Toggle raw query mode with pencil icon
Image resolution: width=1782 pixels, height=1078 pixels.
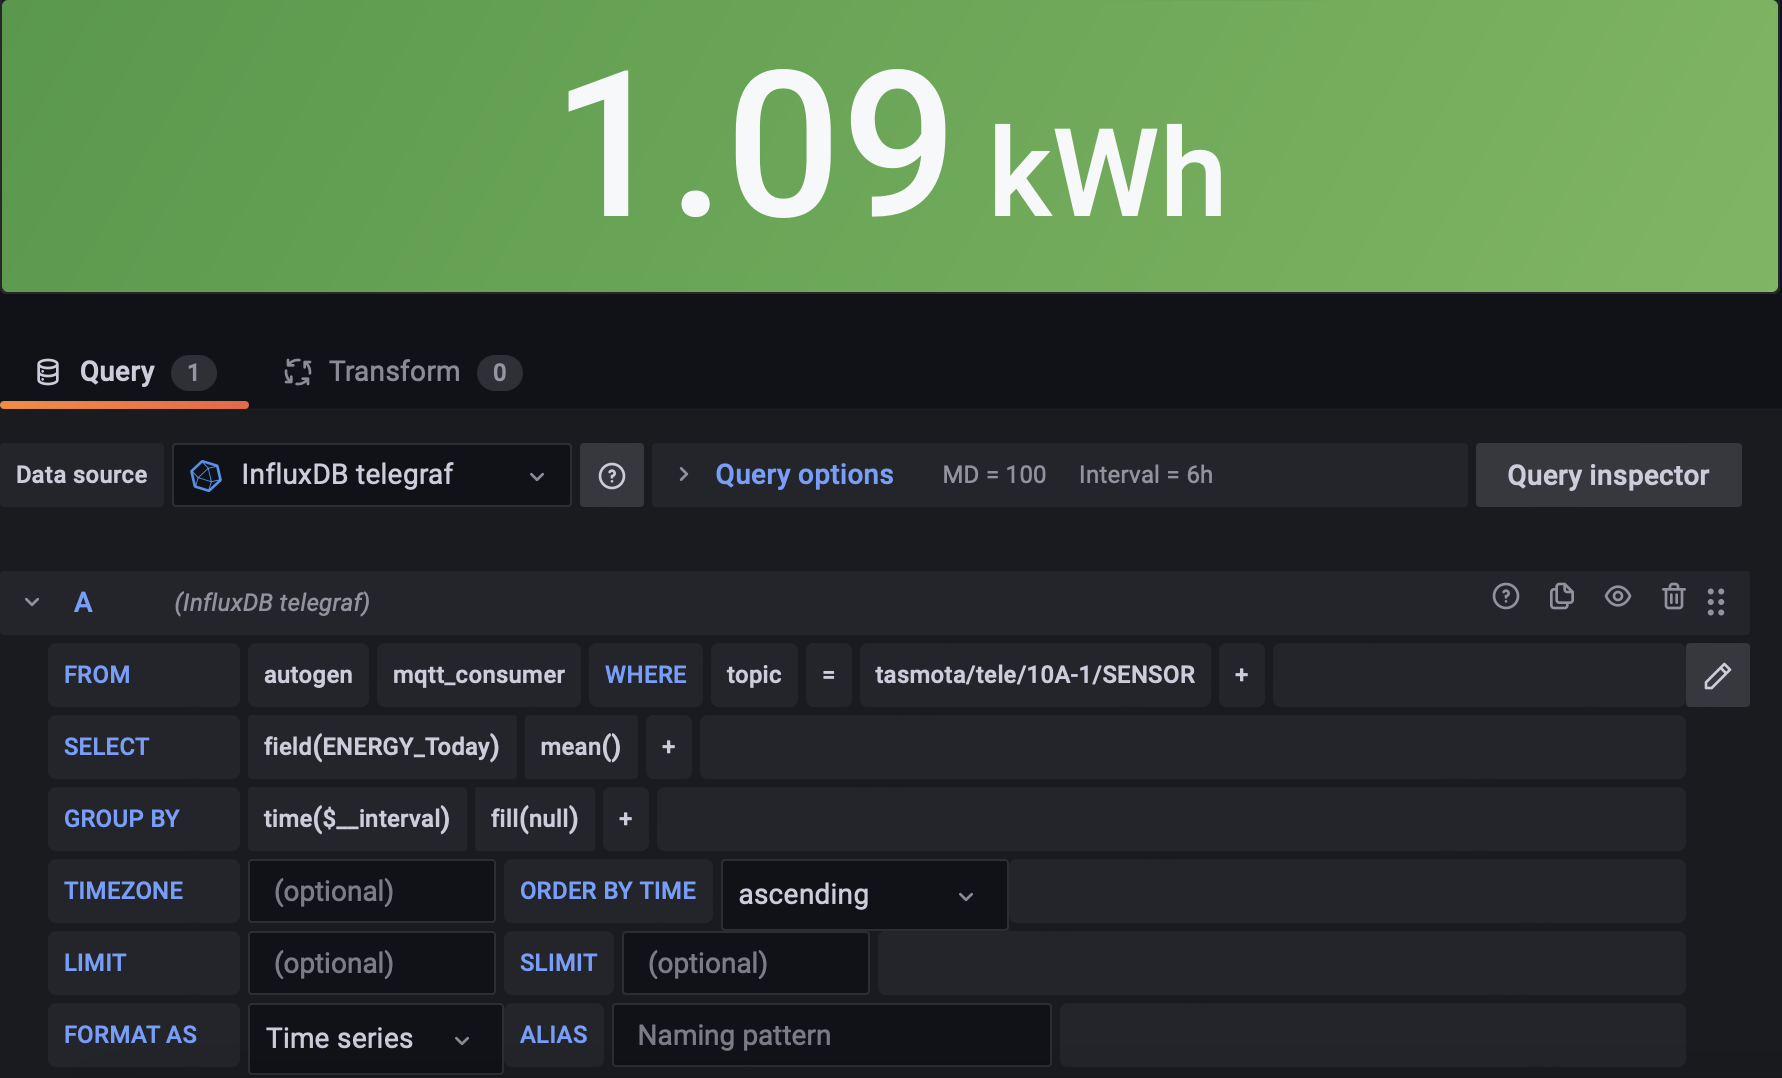pyautogui.click(x=1717, y=675)
